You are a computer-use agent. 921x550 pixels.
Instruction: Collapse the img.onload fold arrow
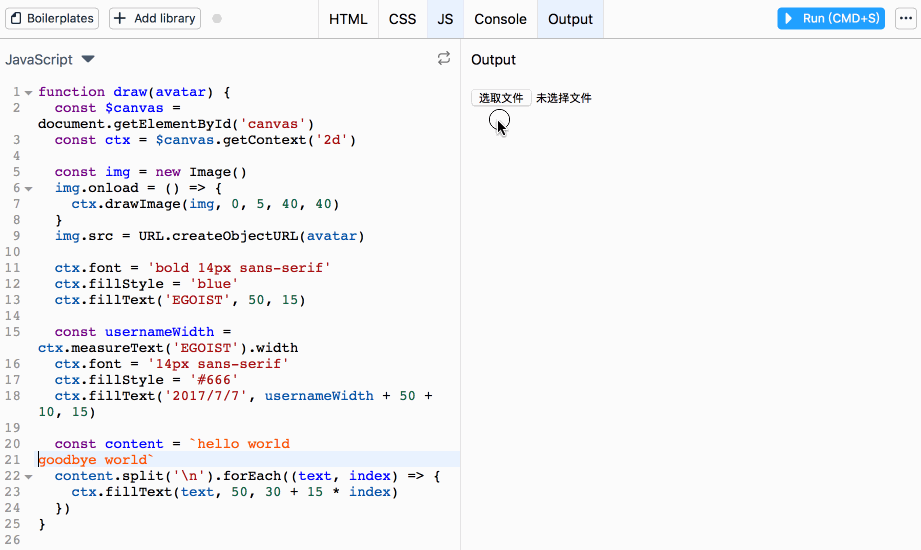tap(28, 189)
